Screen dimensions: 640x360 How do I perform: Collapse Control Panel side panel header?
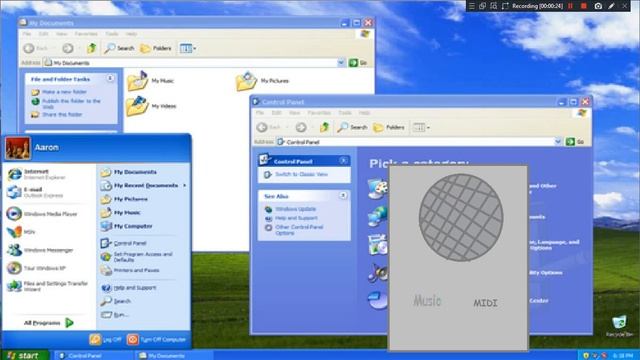point(343,161)
